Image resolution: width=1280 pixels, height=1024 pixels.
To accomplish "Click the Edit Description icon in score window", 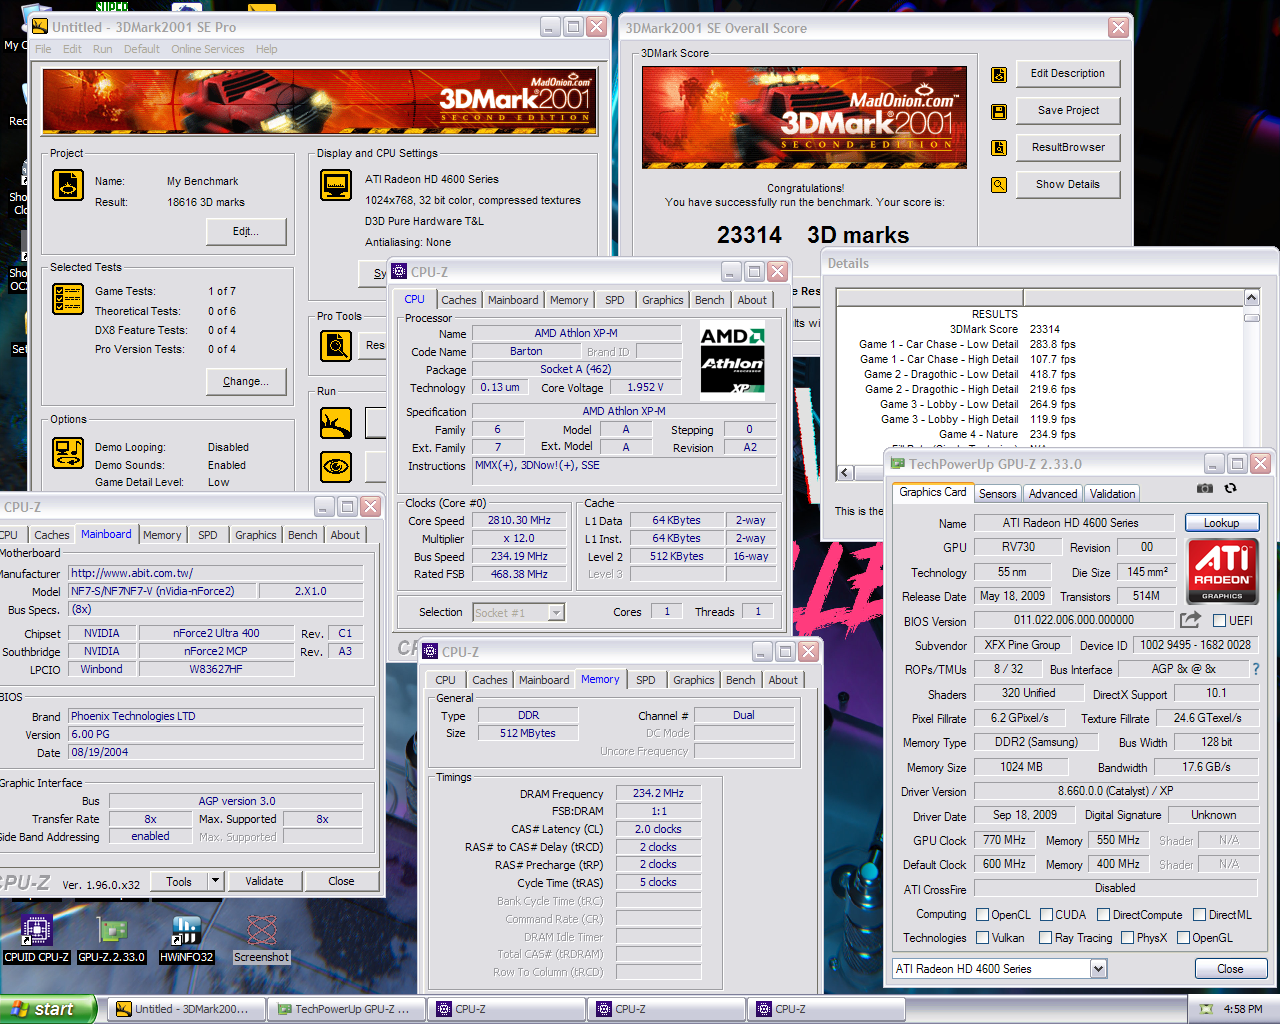I will pos(998,74).
